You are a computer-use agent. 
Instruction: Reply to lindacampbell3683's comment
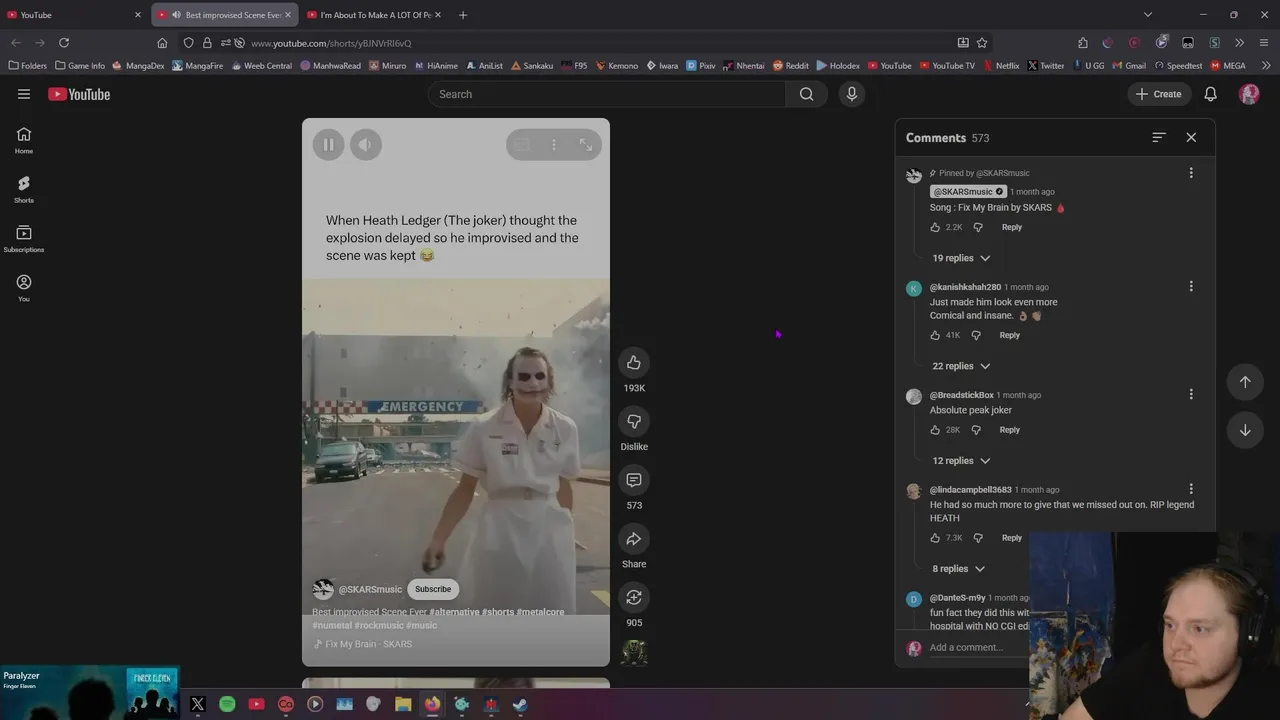click(x=1012, y=538)
